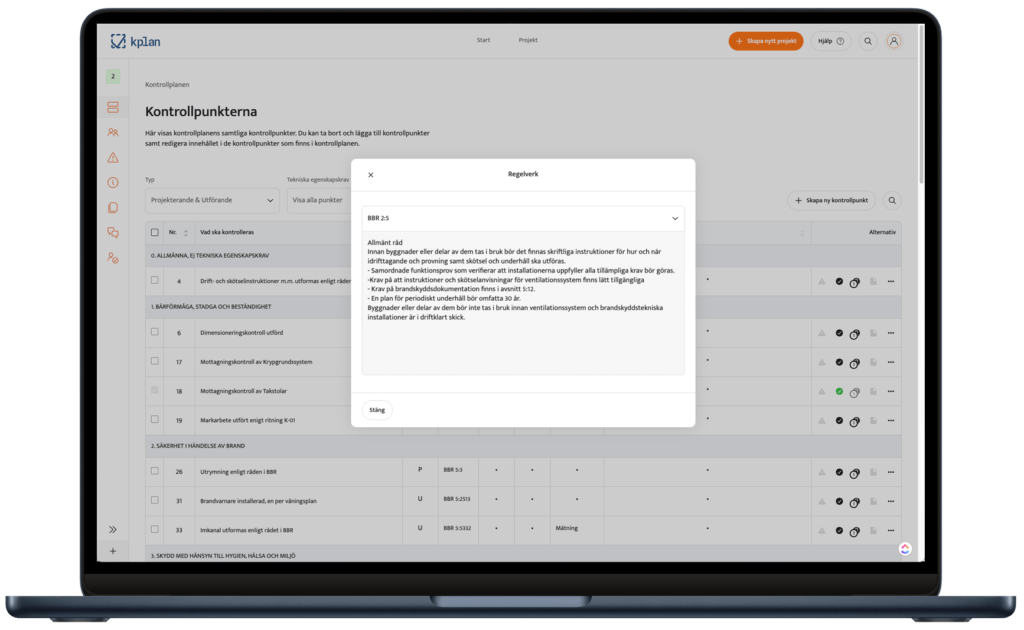
Task: Click the Skapa nytt projekt button
Action: click(765, 41)
